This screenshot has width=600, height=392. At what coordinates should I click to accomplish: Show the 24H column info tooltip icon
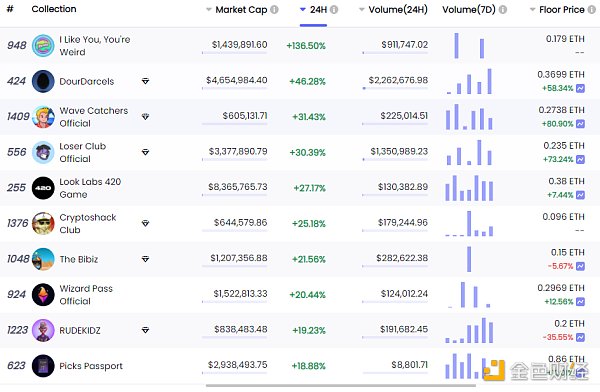[x=334, y=10]
